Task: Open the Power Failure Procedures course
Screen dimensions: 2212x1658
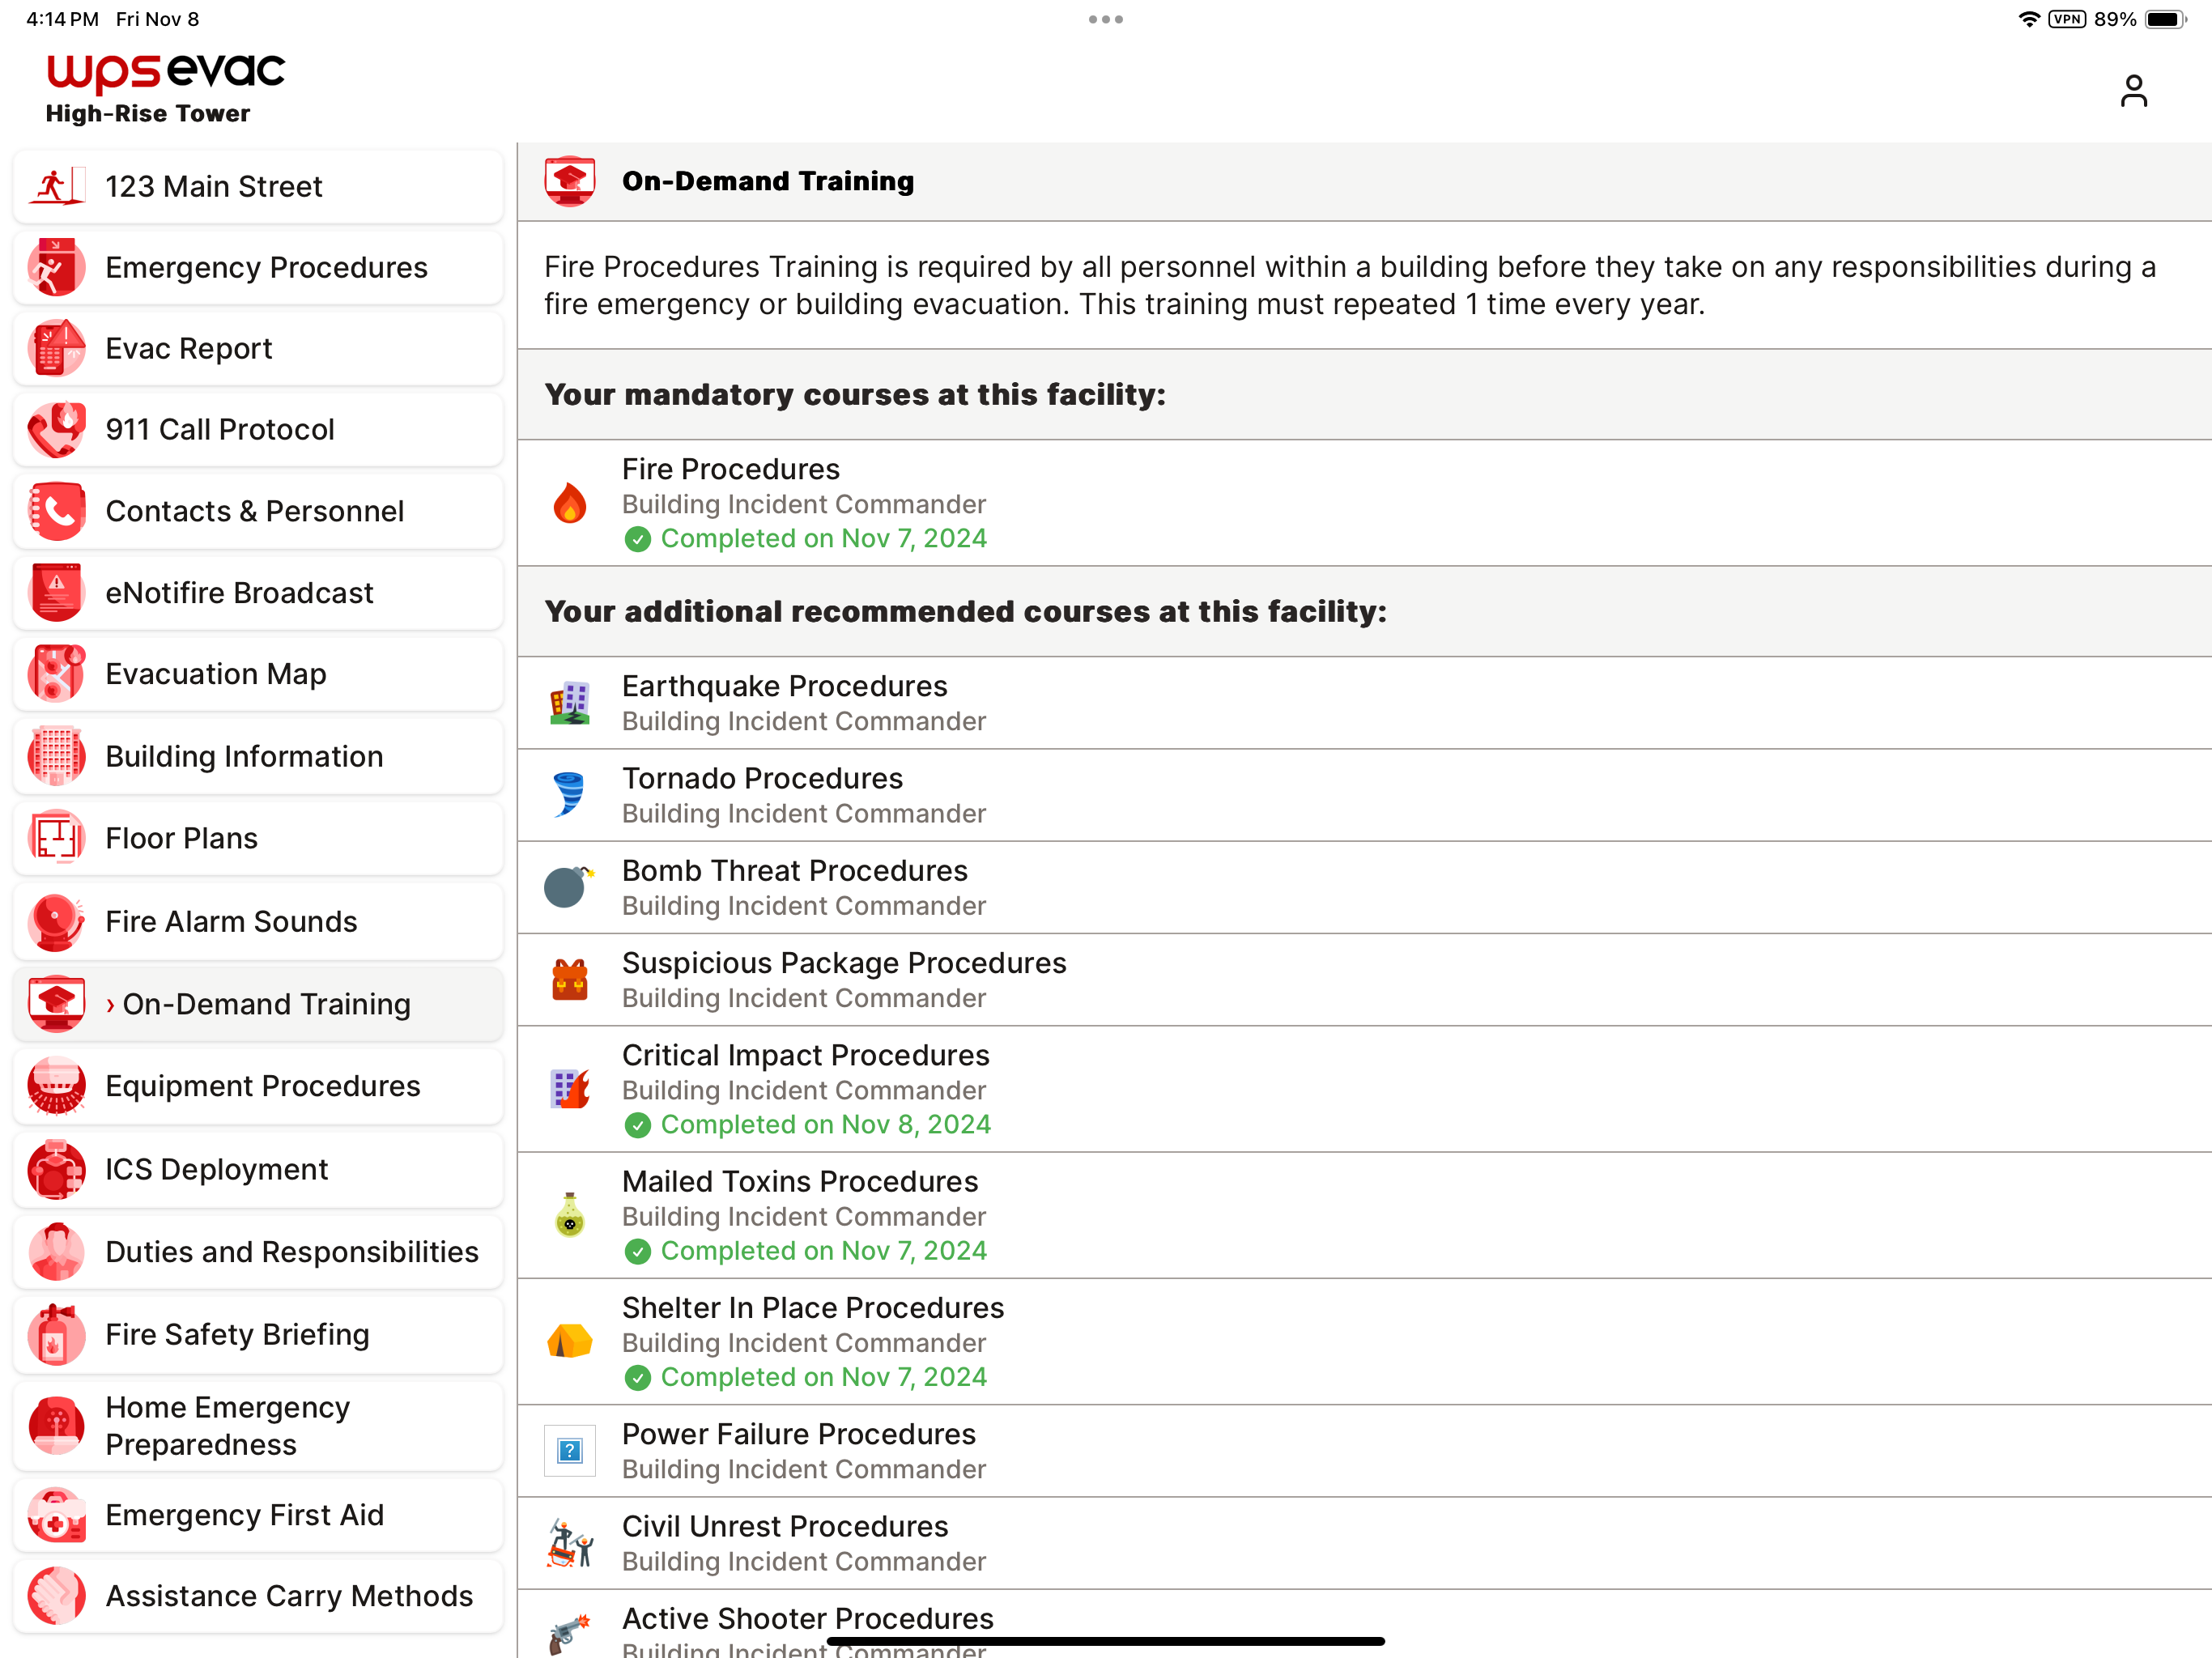Action: pos(1364,1451)
